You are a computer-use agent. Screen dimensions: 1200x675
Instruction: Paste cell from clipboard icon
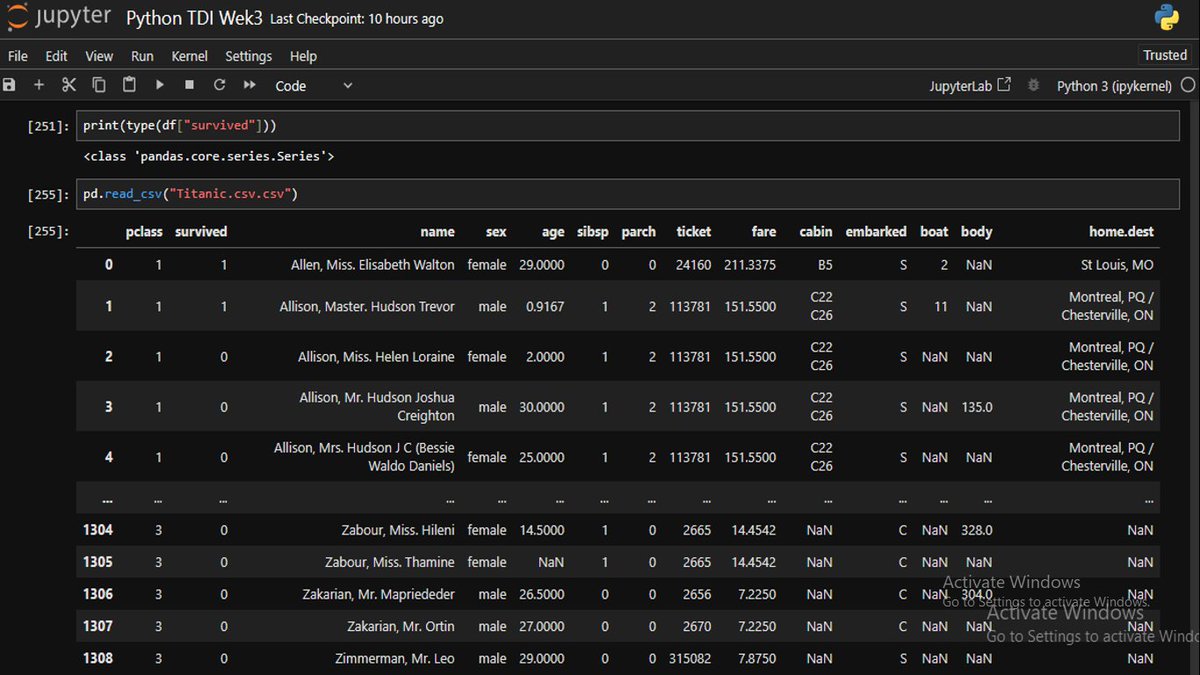click(129, 86)
